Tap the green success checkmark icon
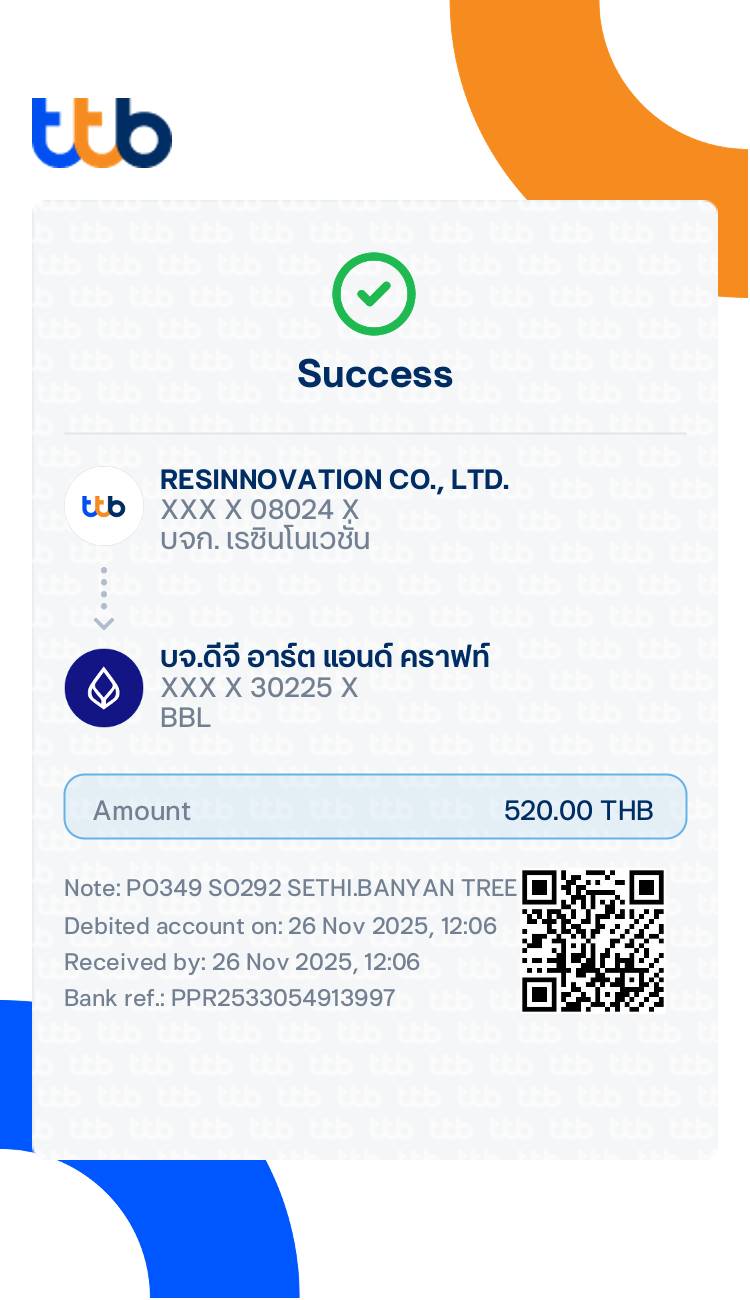The height and width of the screenshot is (1300, 750). pos(374,293)
